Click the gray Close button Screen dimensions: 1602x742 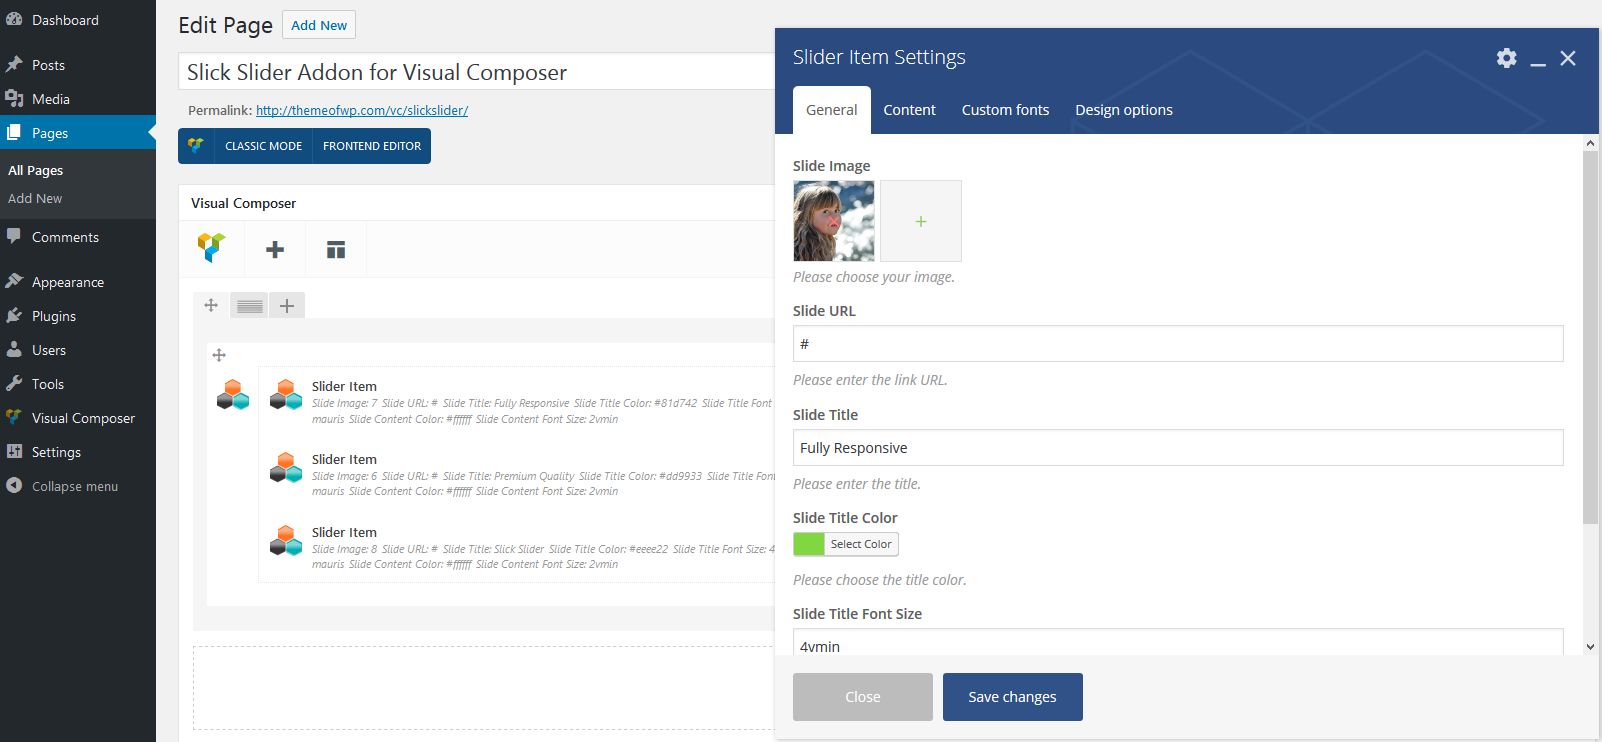pos(863,697)
